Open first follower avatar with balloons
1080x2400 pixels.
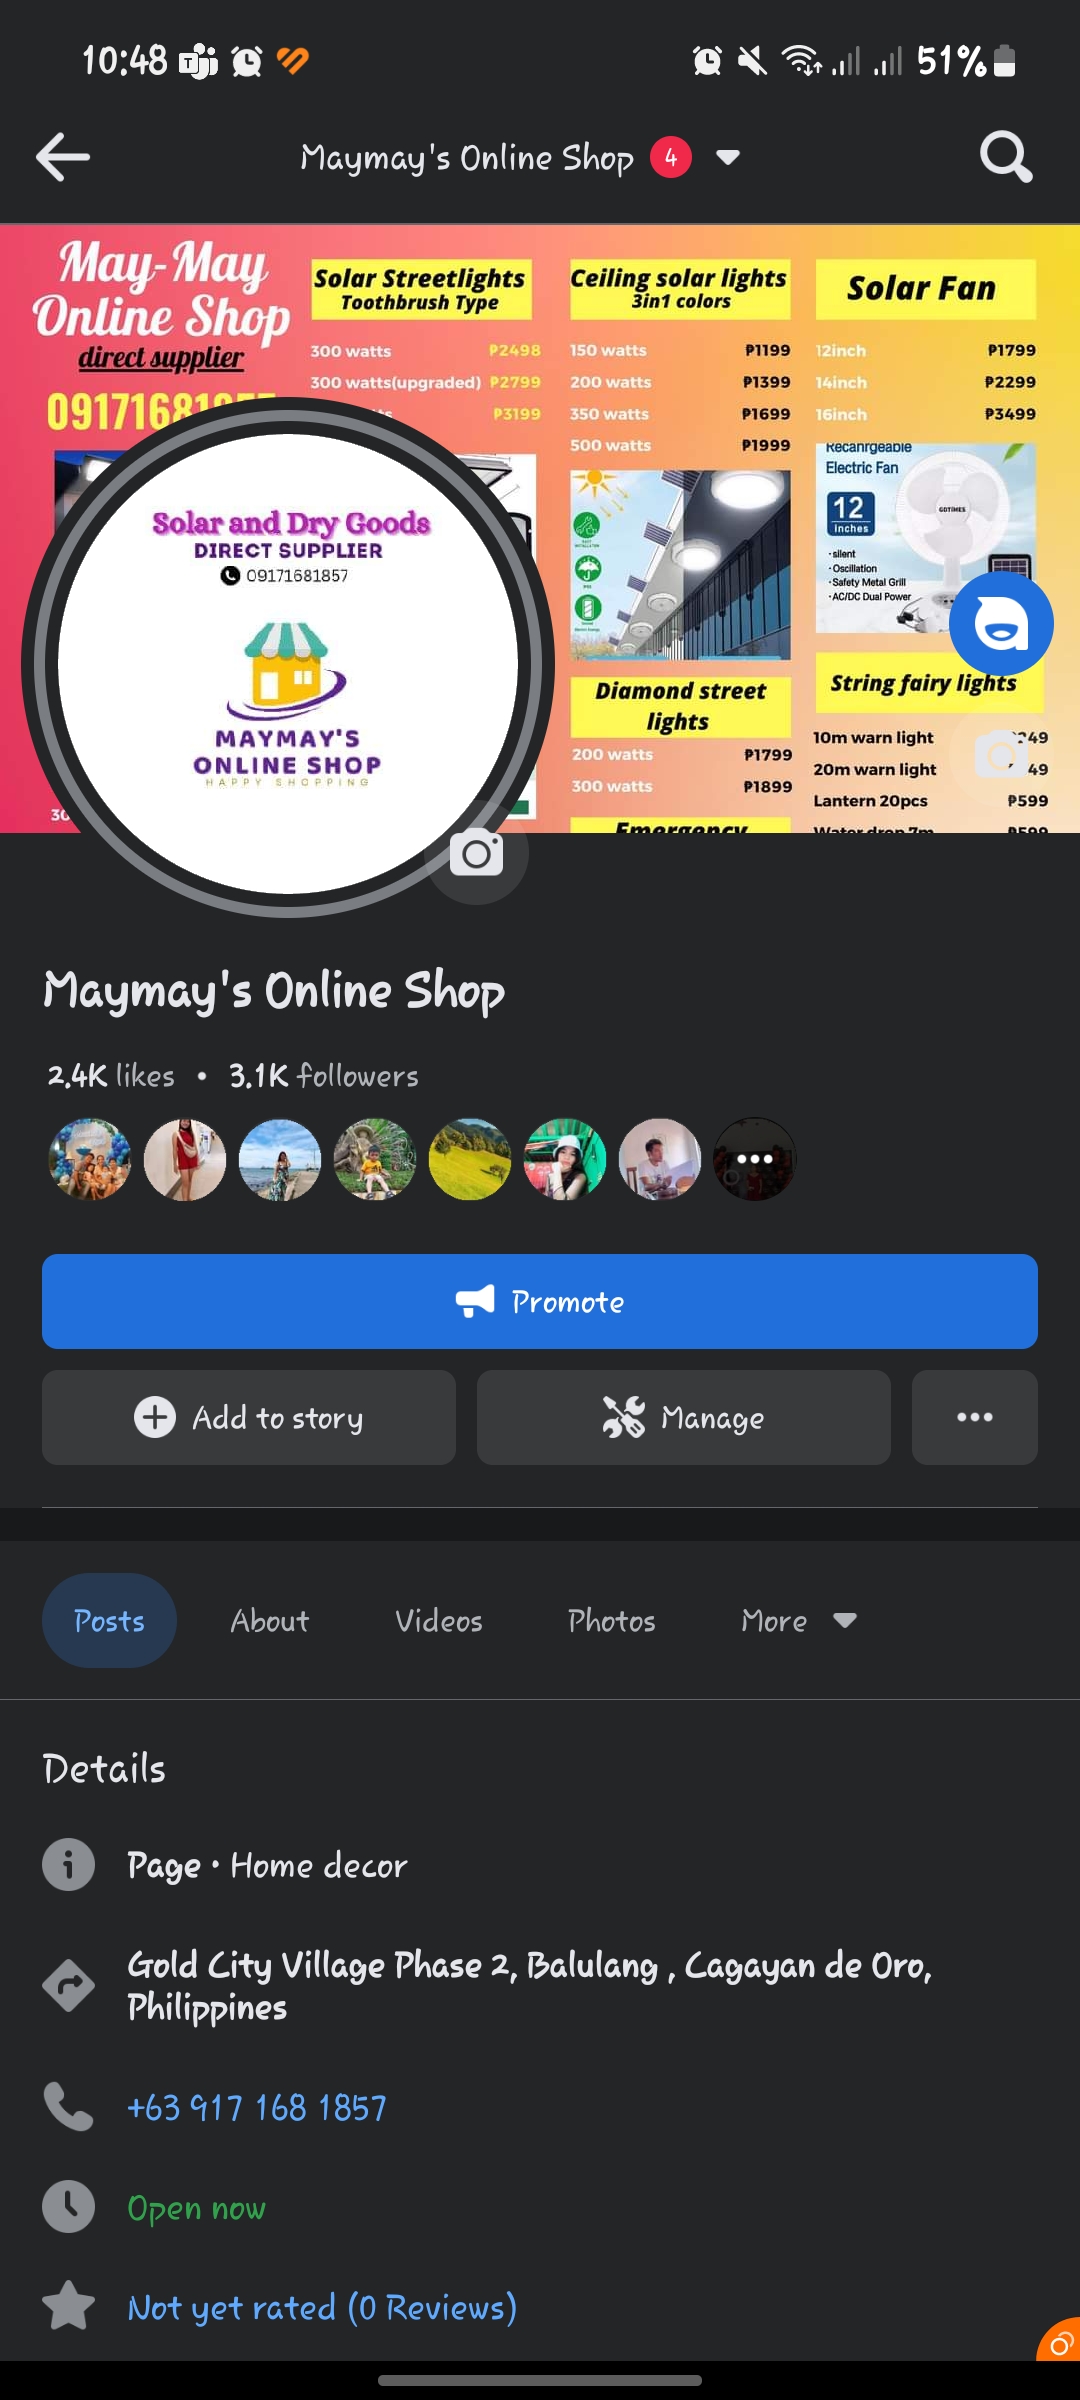(x=90, y=1159)
